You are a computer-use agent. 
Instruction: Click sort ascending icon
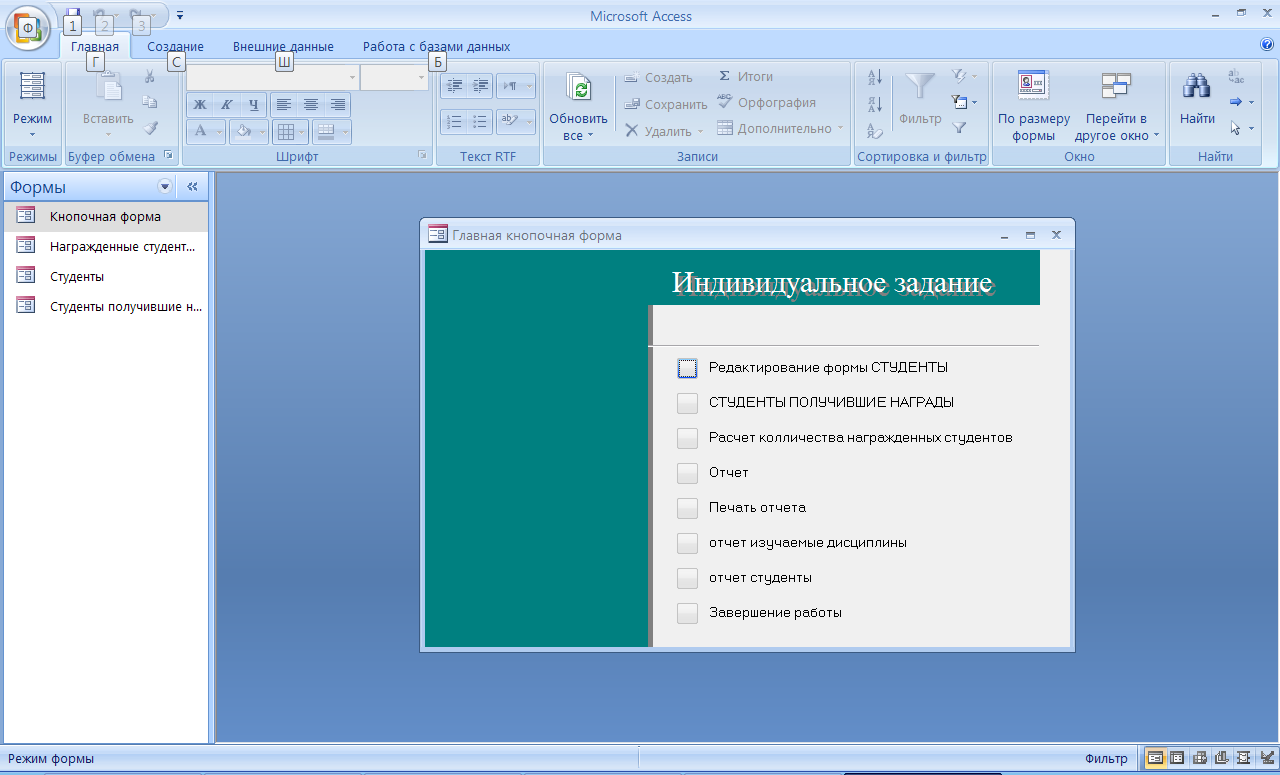point(875,77)
